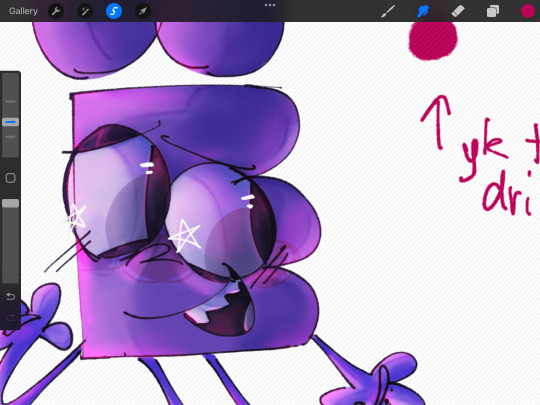Adjust the brush opacity slider handle

pyautogui.click(x=10, y=204)
